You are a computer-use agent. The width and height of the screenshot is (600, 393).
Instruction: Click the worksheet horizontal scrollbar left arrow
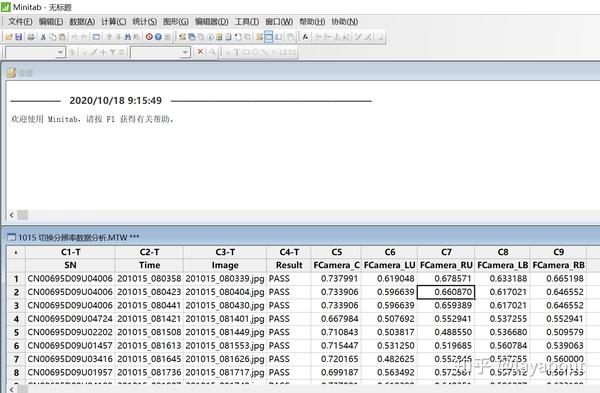click(x=12, y=389)
